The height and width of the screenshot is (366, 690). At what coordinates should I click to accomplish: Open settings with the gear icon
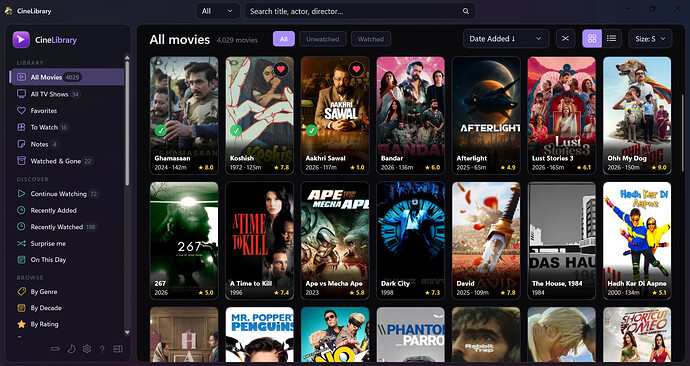(87, 349)
